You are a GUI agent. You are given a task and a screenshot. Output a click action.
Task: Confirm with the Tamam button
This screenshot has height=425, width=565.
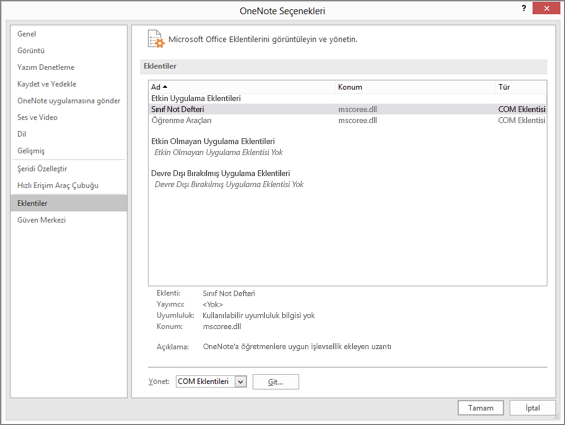pyautogui.click(x=481, y=408)
